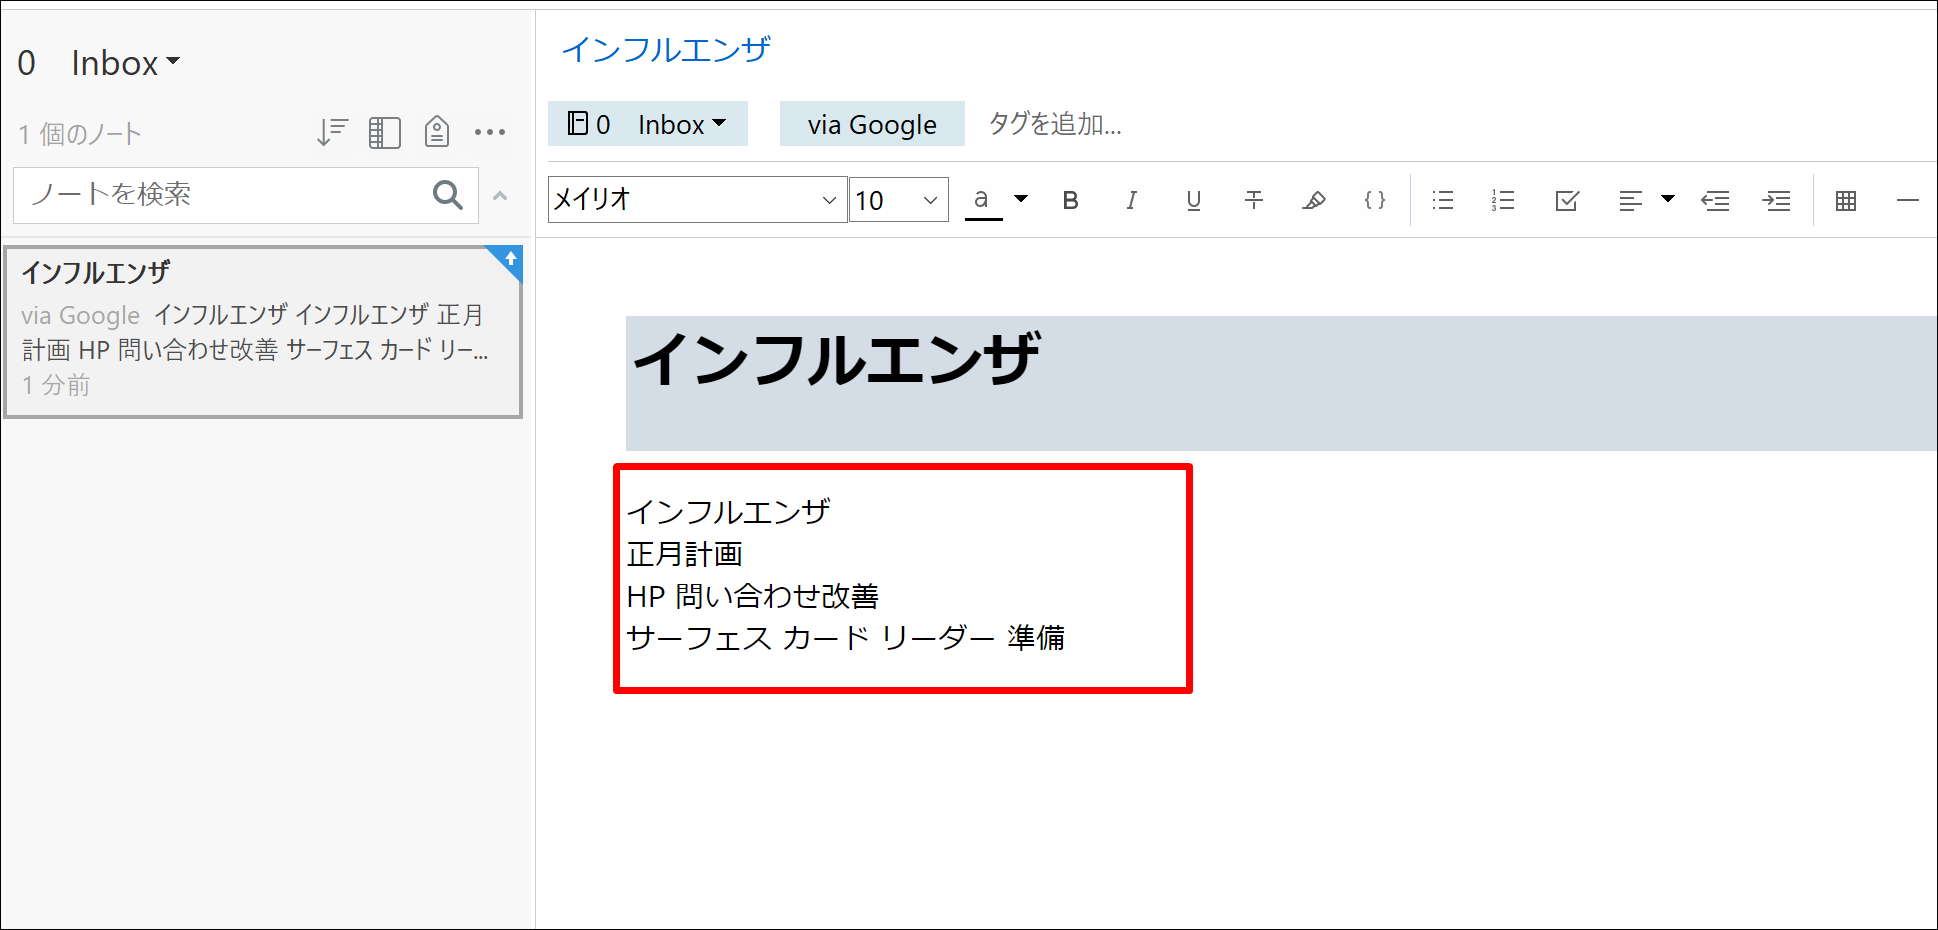Open the sort order options icon
The height and width of the screenshot is (930, 1938).
tap(332, 132)
